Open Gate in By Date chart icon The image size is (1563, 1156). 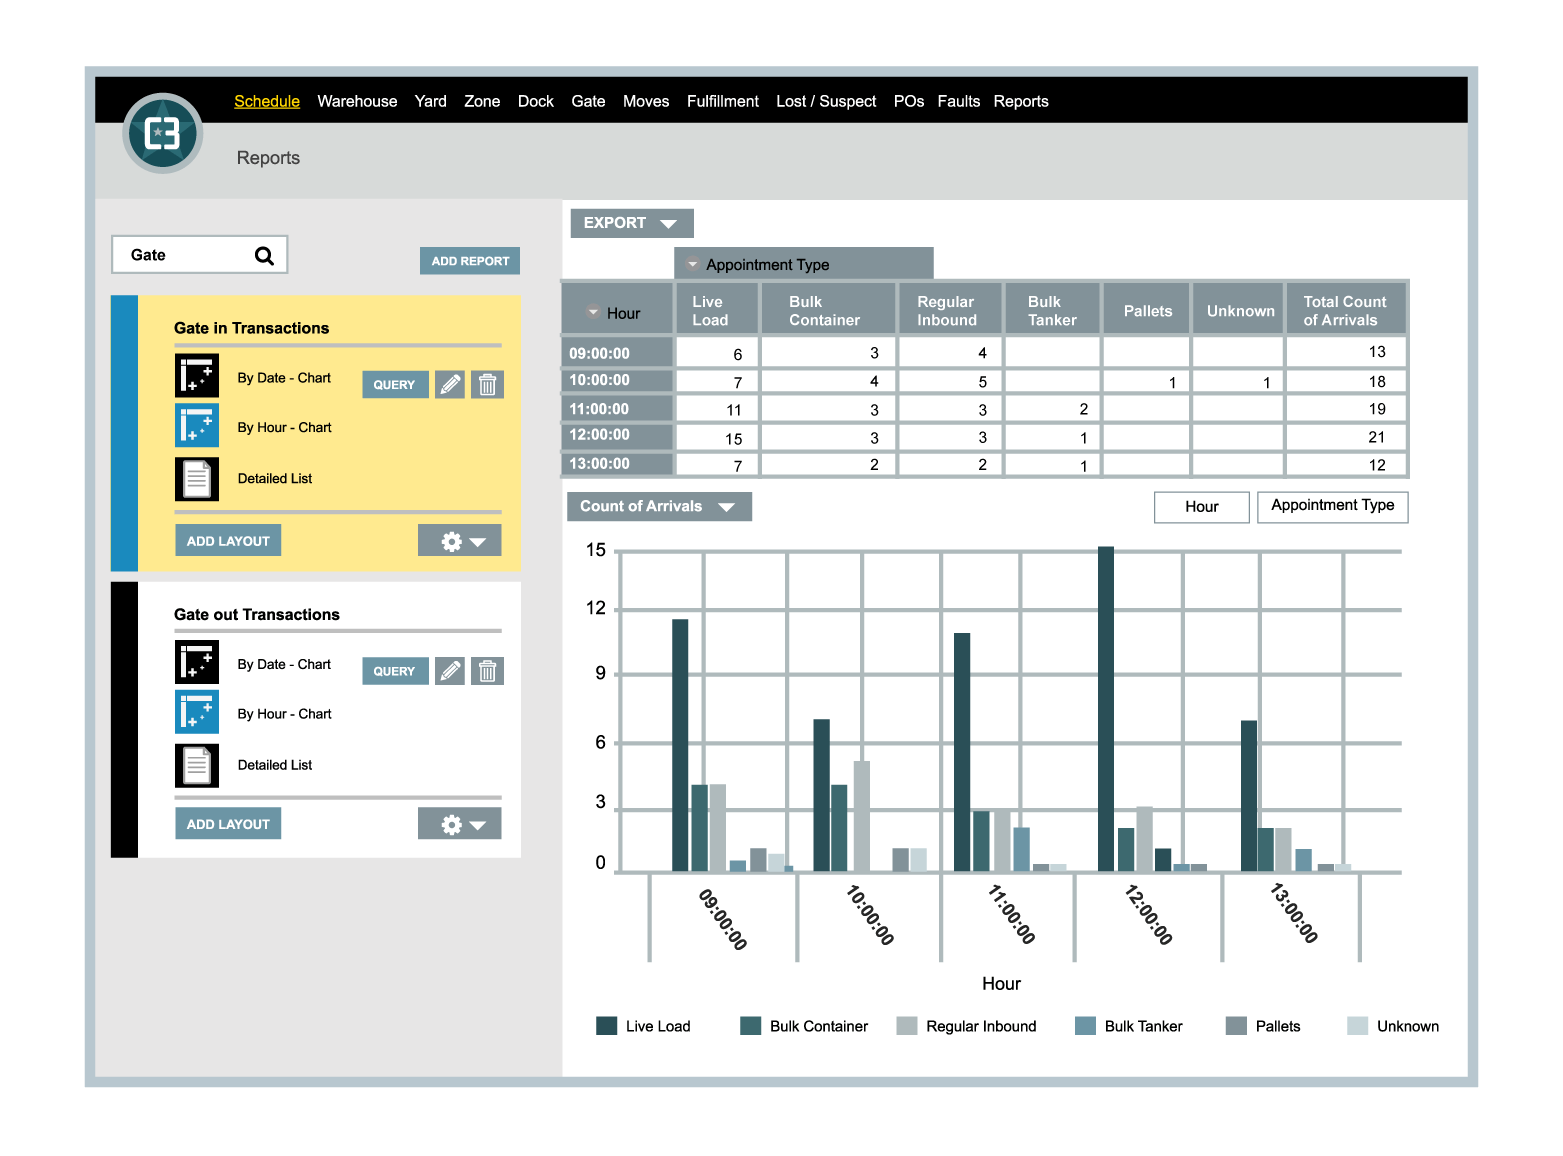pyautogui.click(x=197, y=376)
